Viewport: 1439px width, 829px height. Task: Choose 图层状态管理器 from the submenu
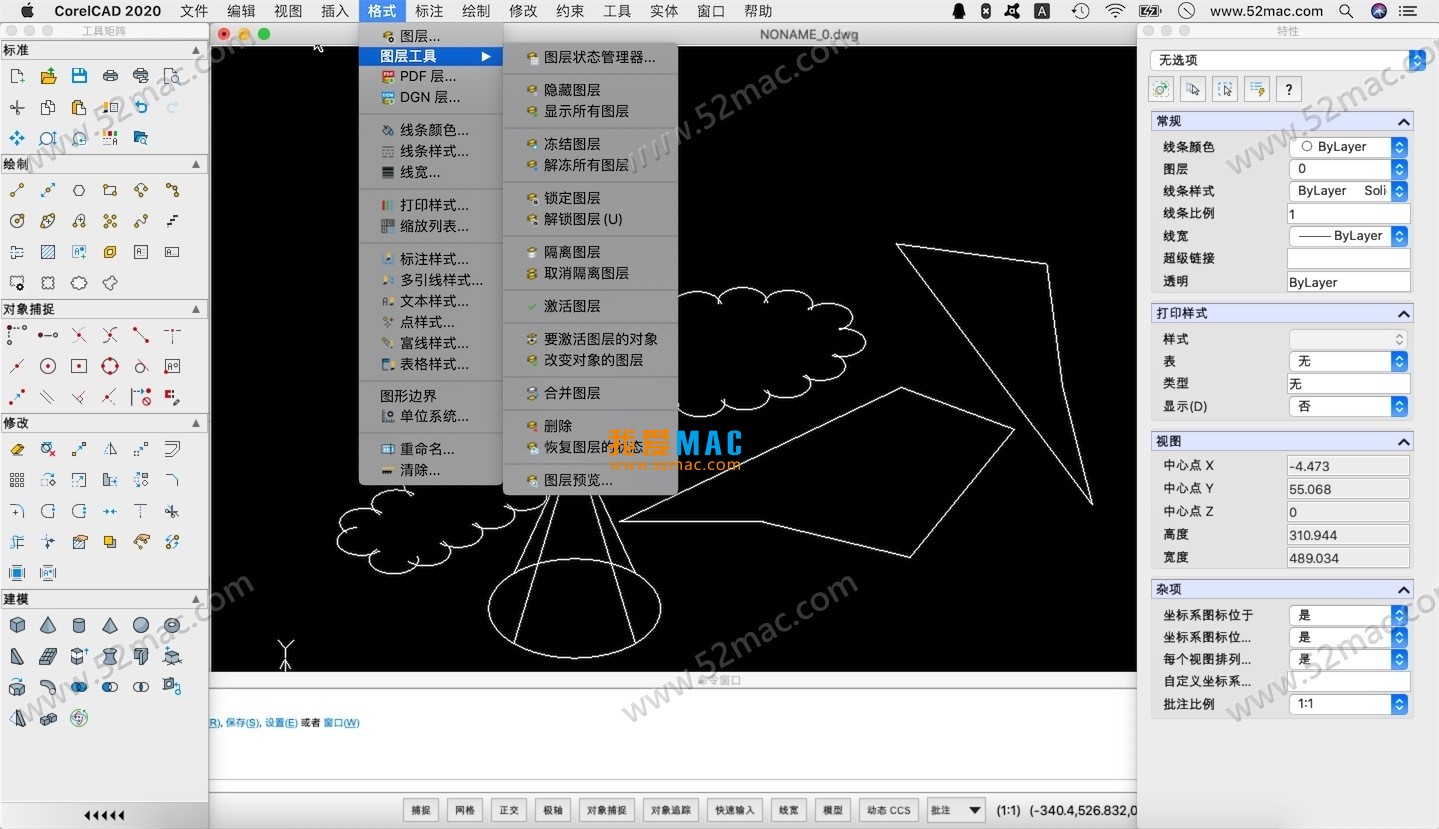tap(591, 57)
